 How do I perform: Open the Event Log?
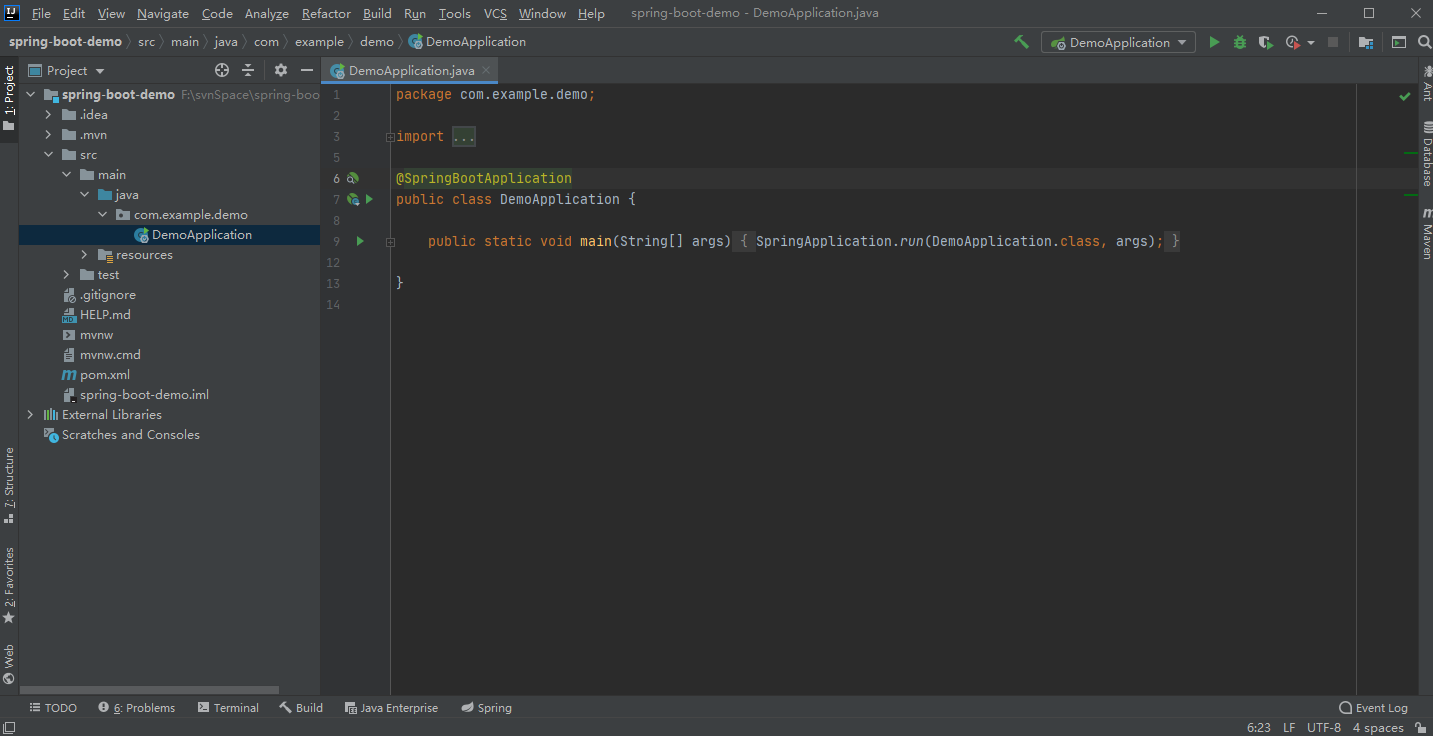(1372, 708)
